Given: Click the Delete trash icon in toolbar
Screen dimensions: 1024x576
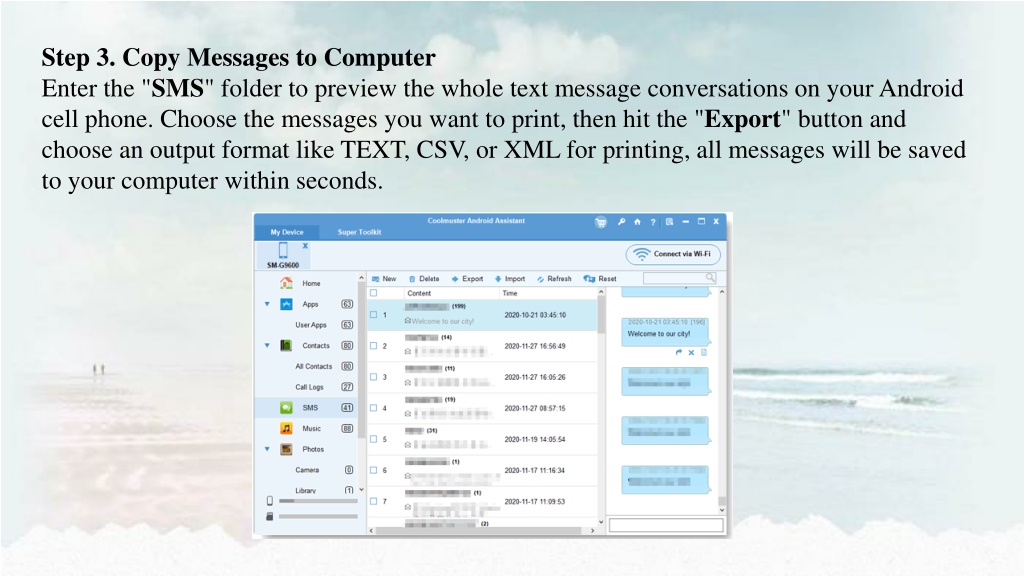Looking at the screenshot, I should pos(412,279).
